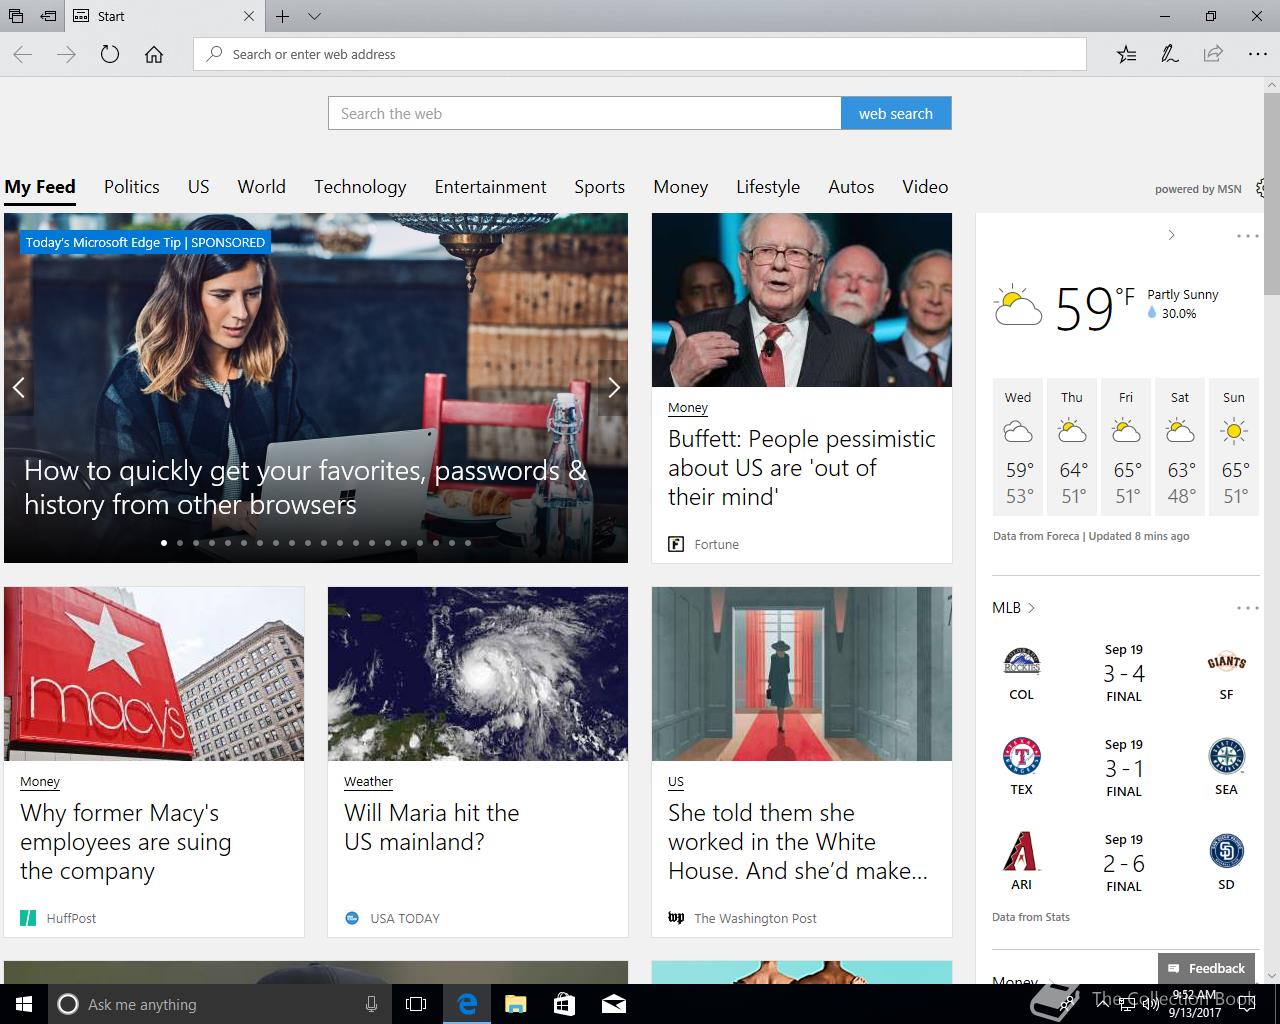1280x1024 pixels.
Task: Open the Lifestyle tab
Action: point(768,187)
